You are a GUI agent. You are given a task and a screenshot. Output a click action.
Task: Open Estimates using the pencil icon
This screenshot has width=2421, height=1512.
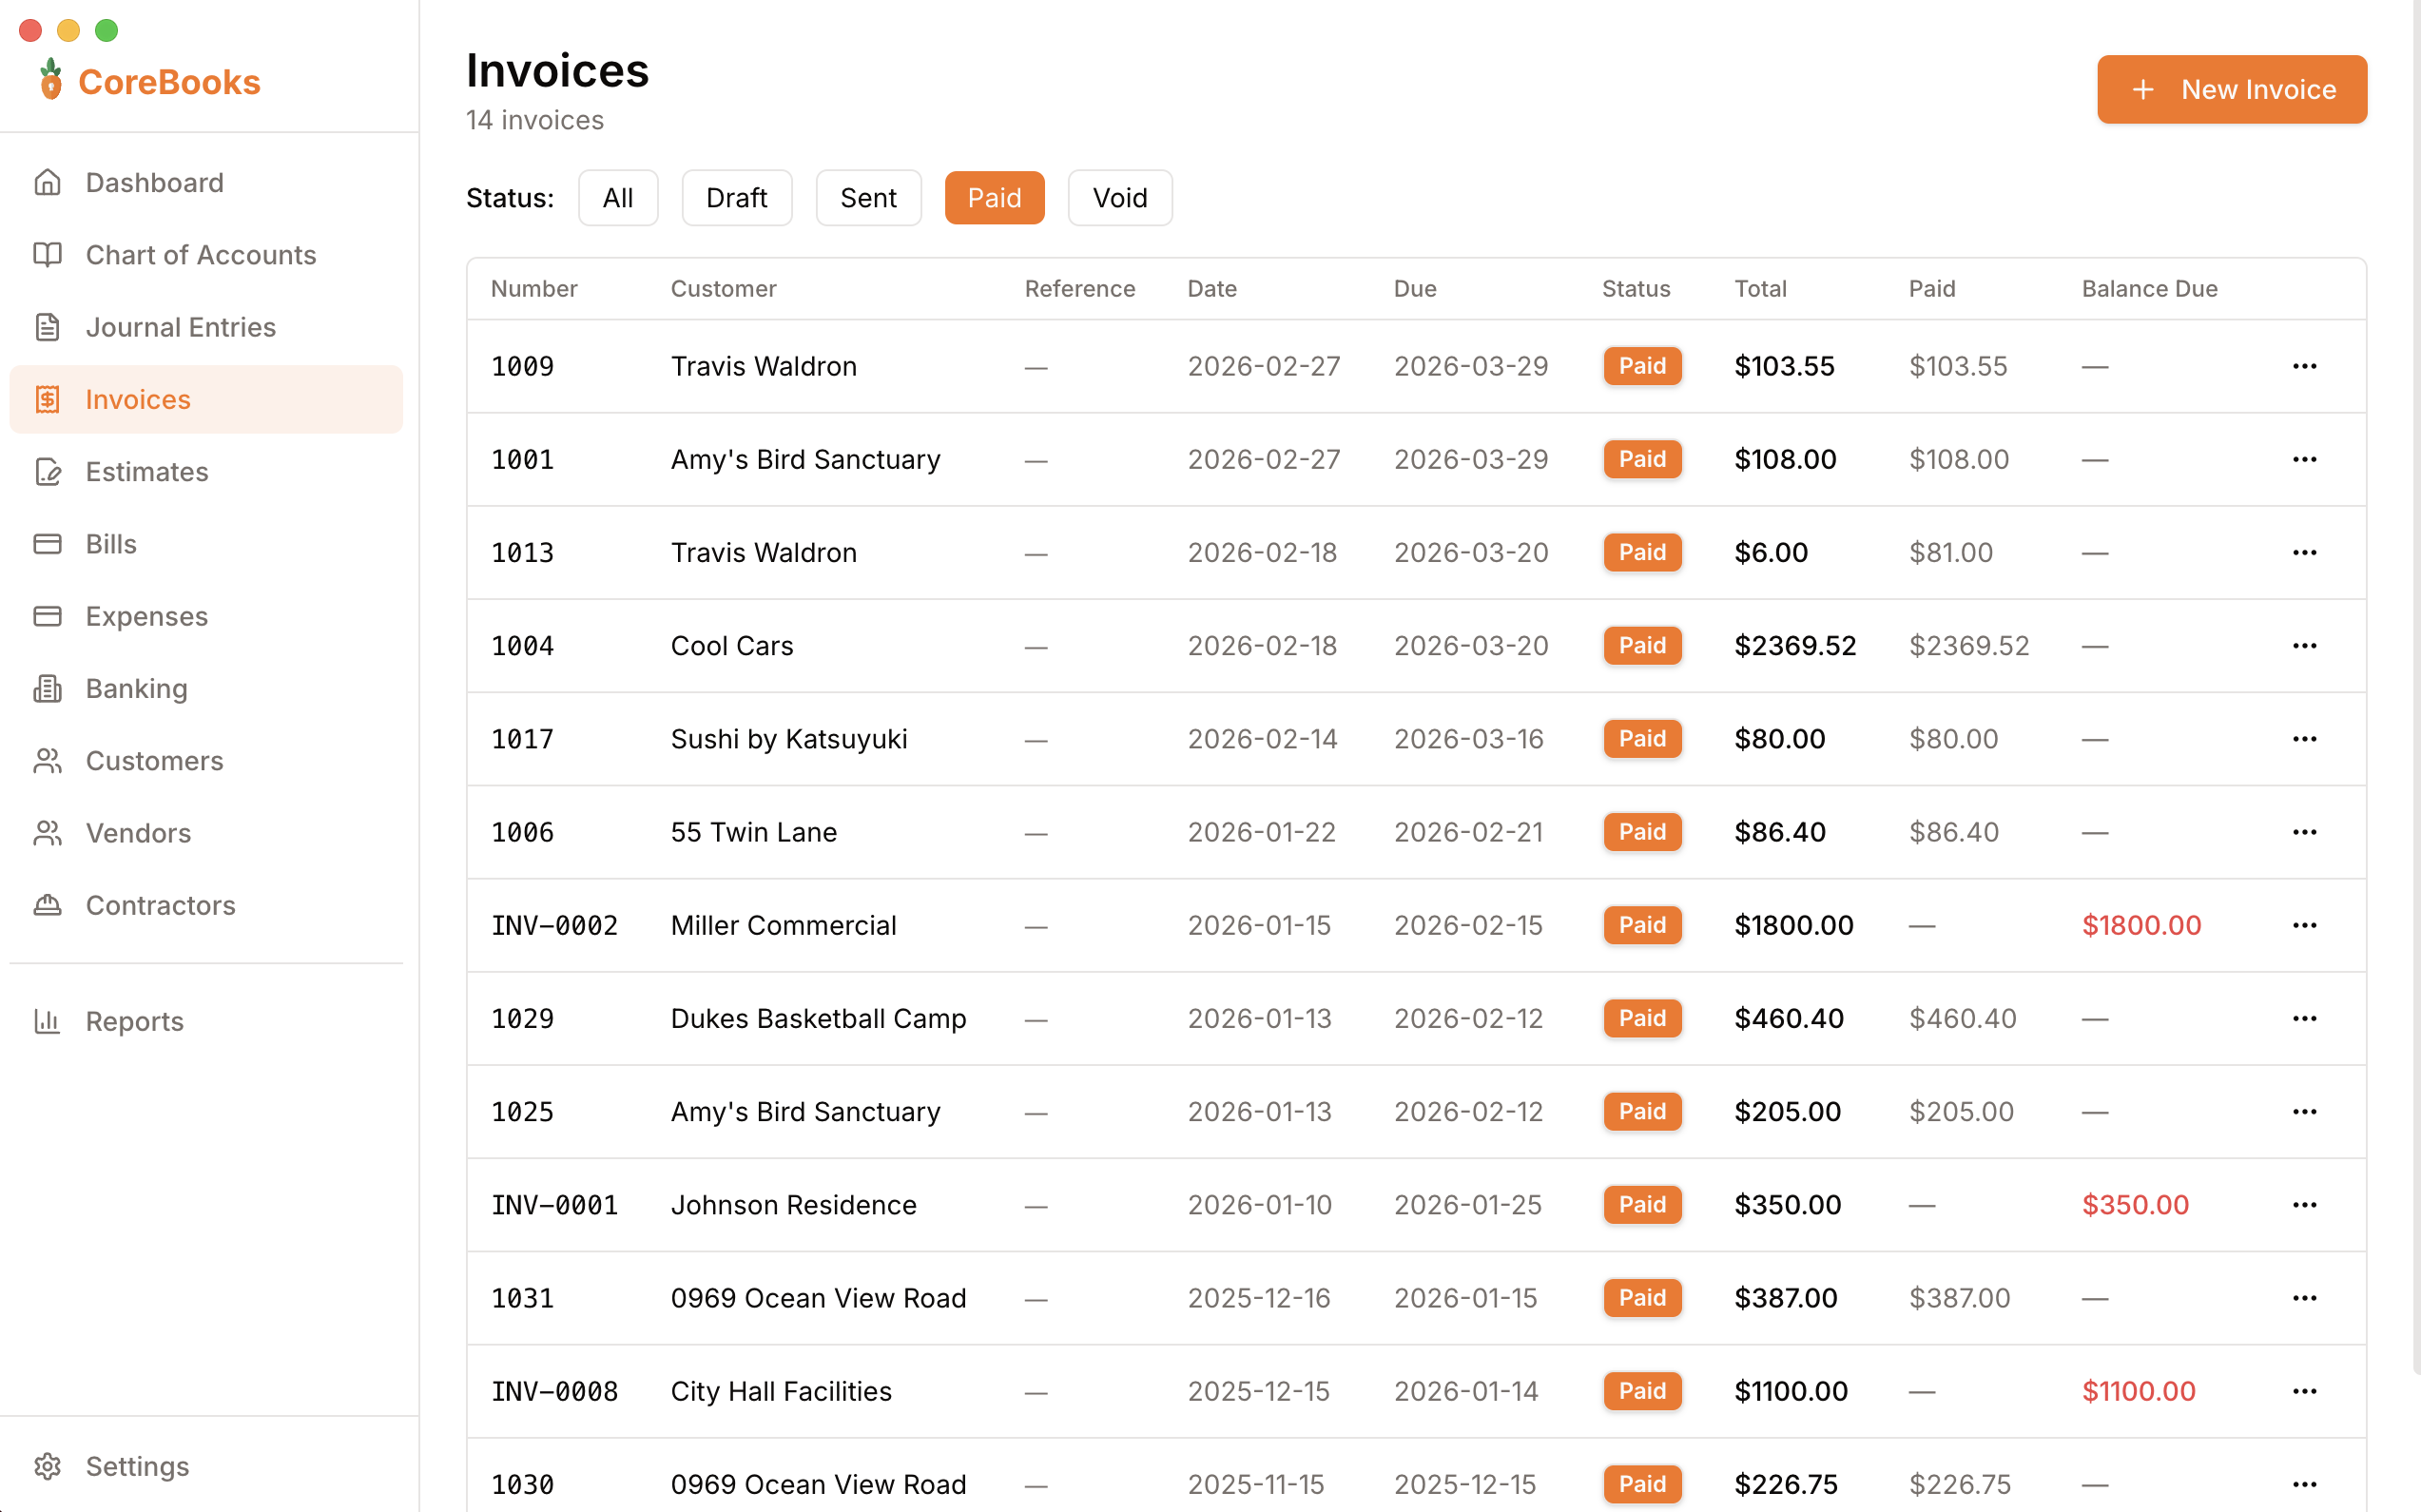point(47,471)
